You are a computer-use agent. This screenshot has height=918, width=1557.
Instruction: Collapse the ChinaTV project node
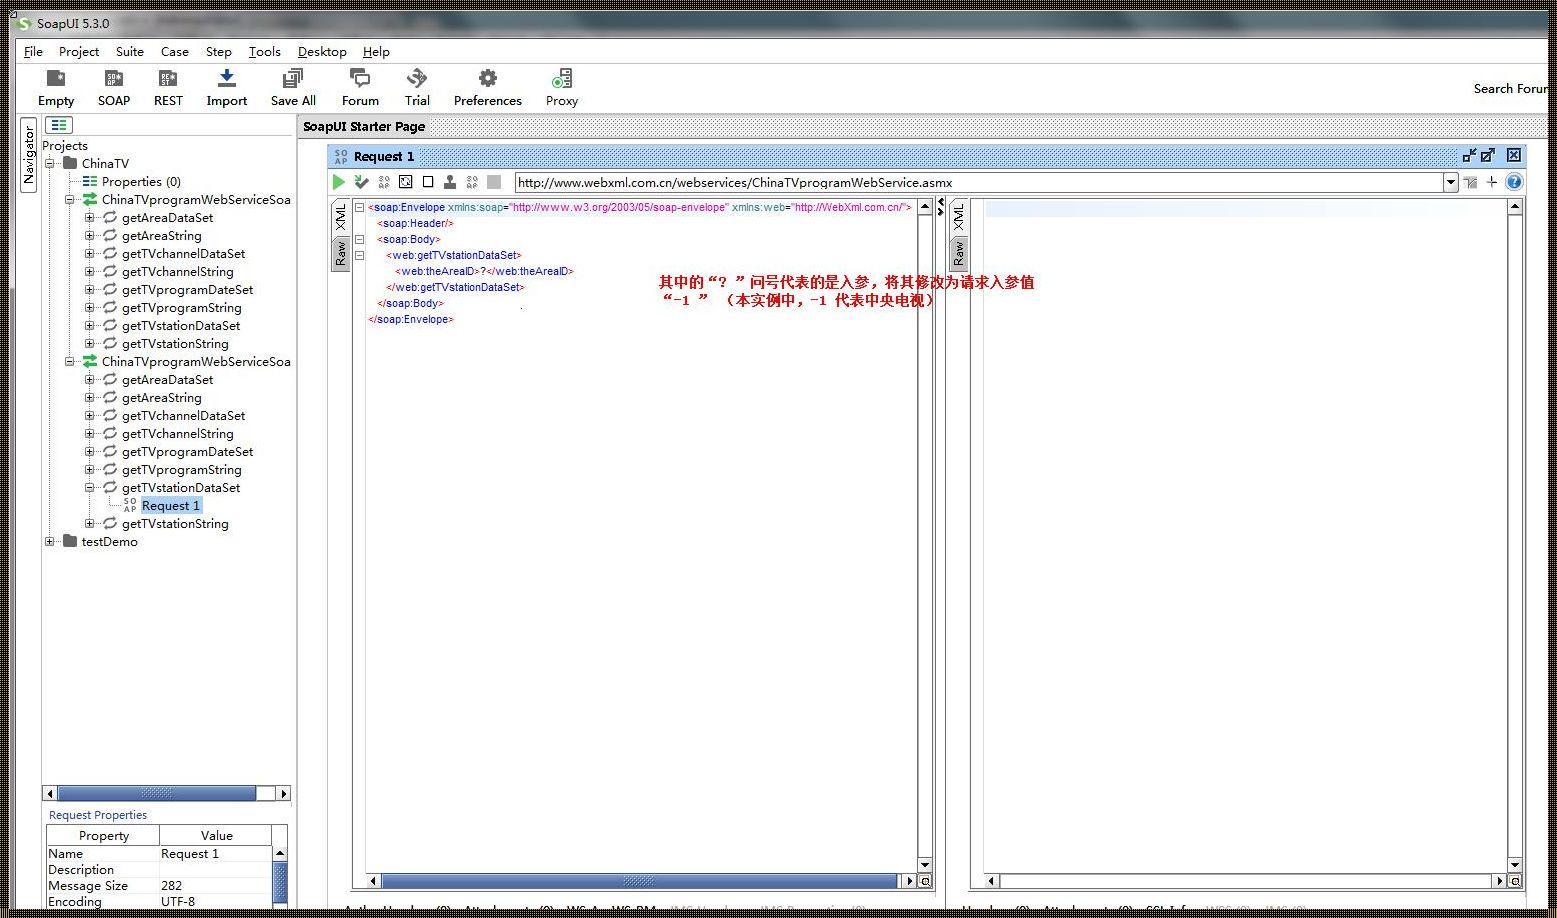[x=50, y=163]
